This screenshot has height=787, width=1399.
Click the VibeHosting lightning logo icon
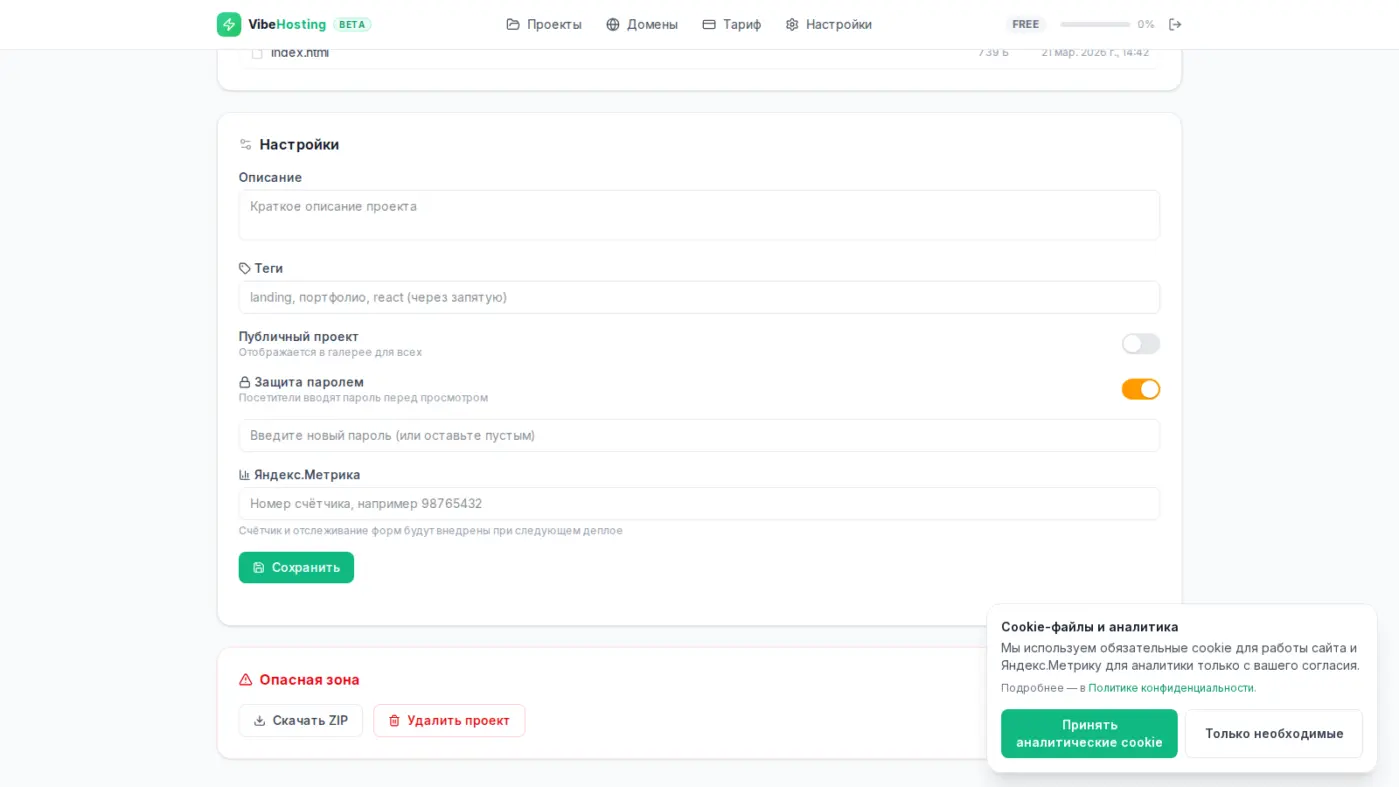pos(229,24)
